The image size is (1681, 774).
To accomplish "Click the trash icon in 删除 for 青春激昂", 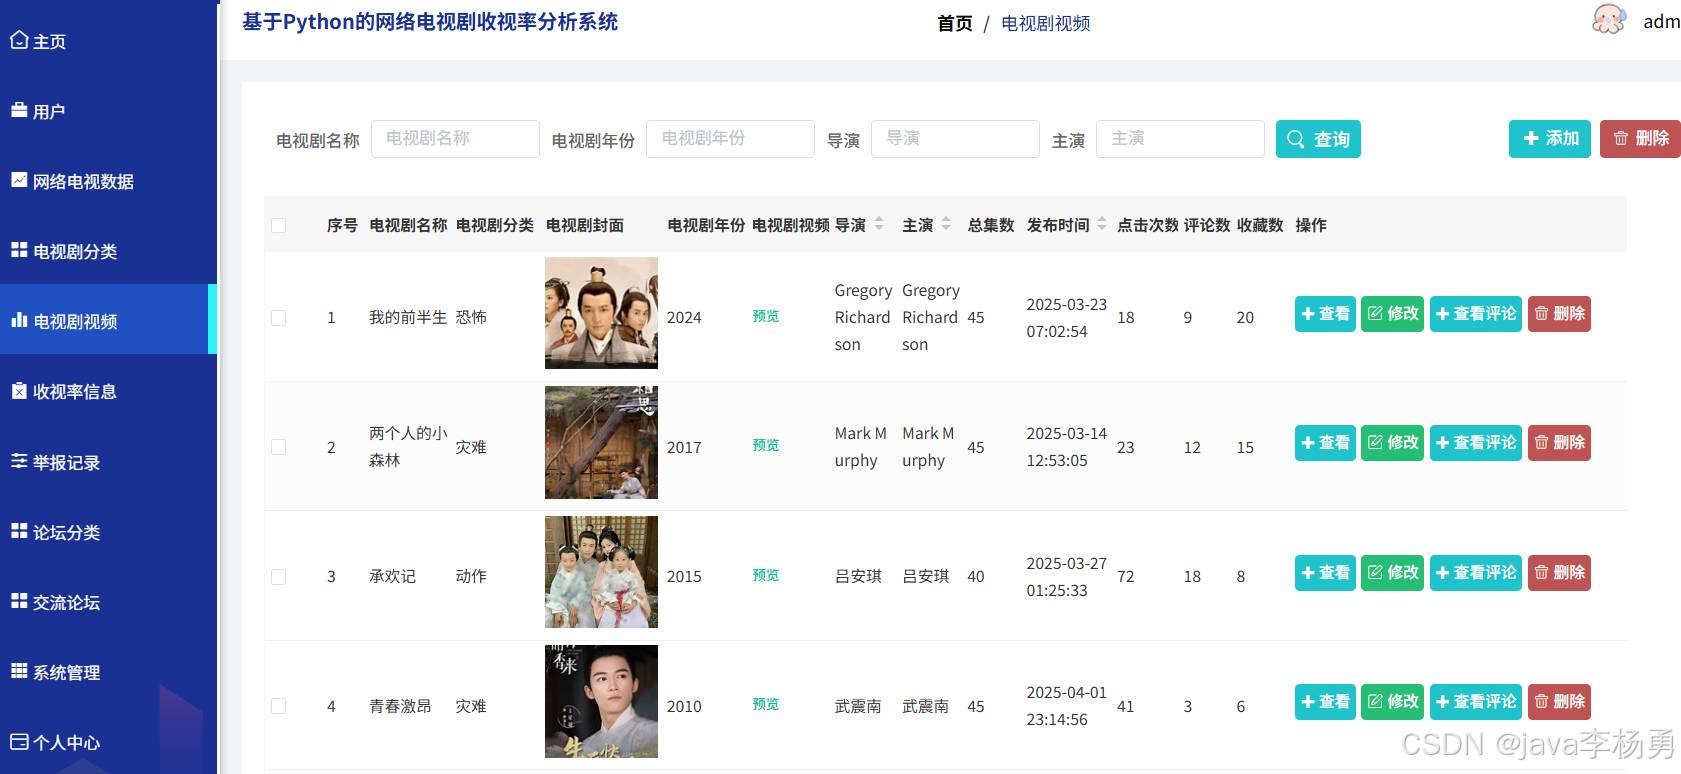I will pos(1541,702).
